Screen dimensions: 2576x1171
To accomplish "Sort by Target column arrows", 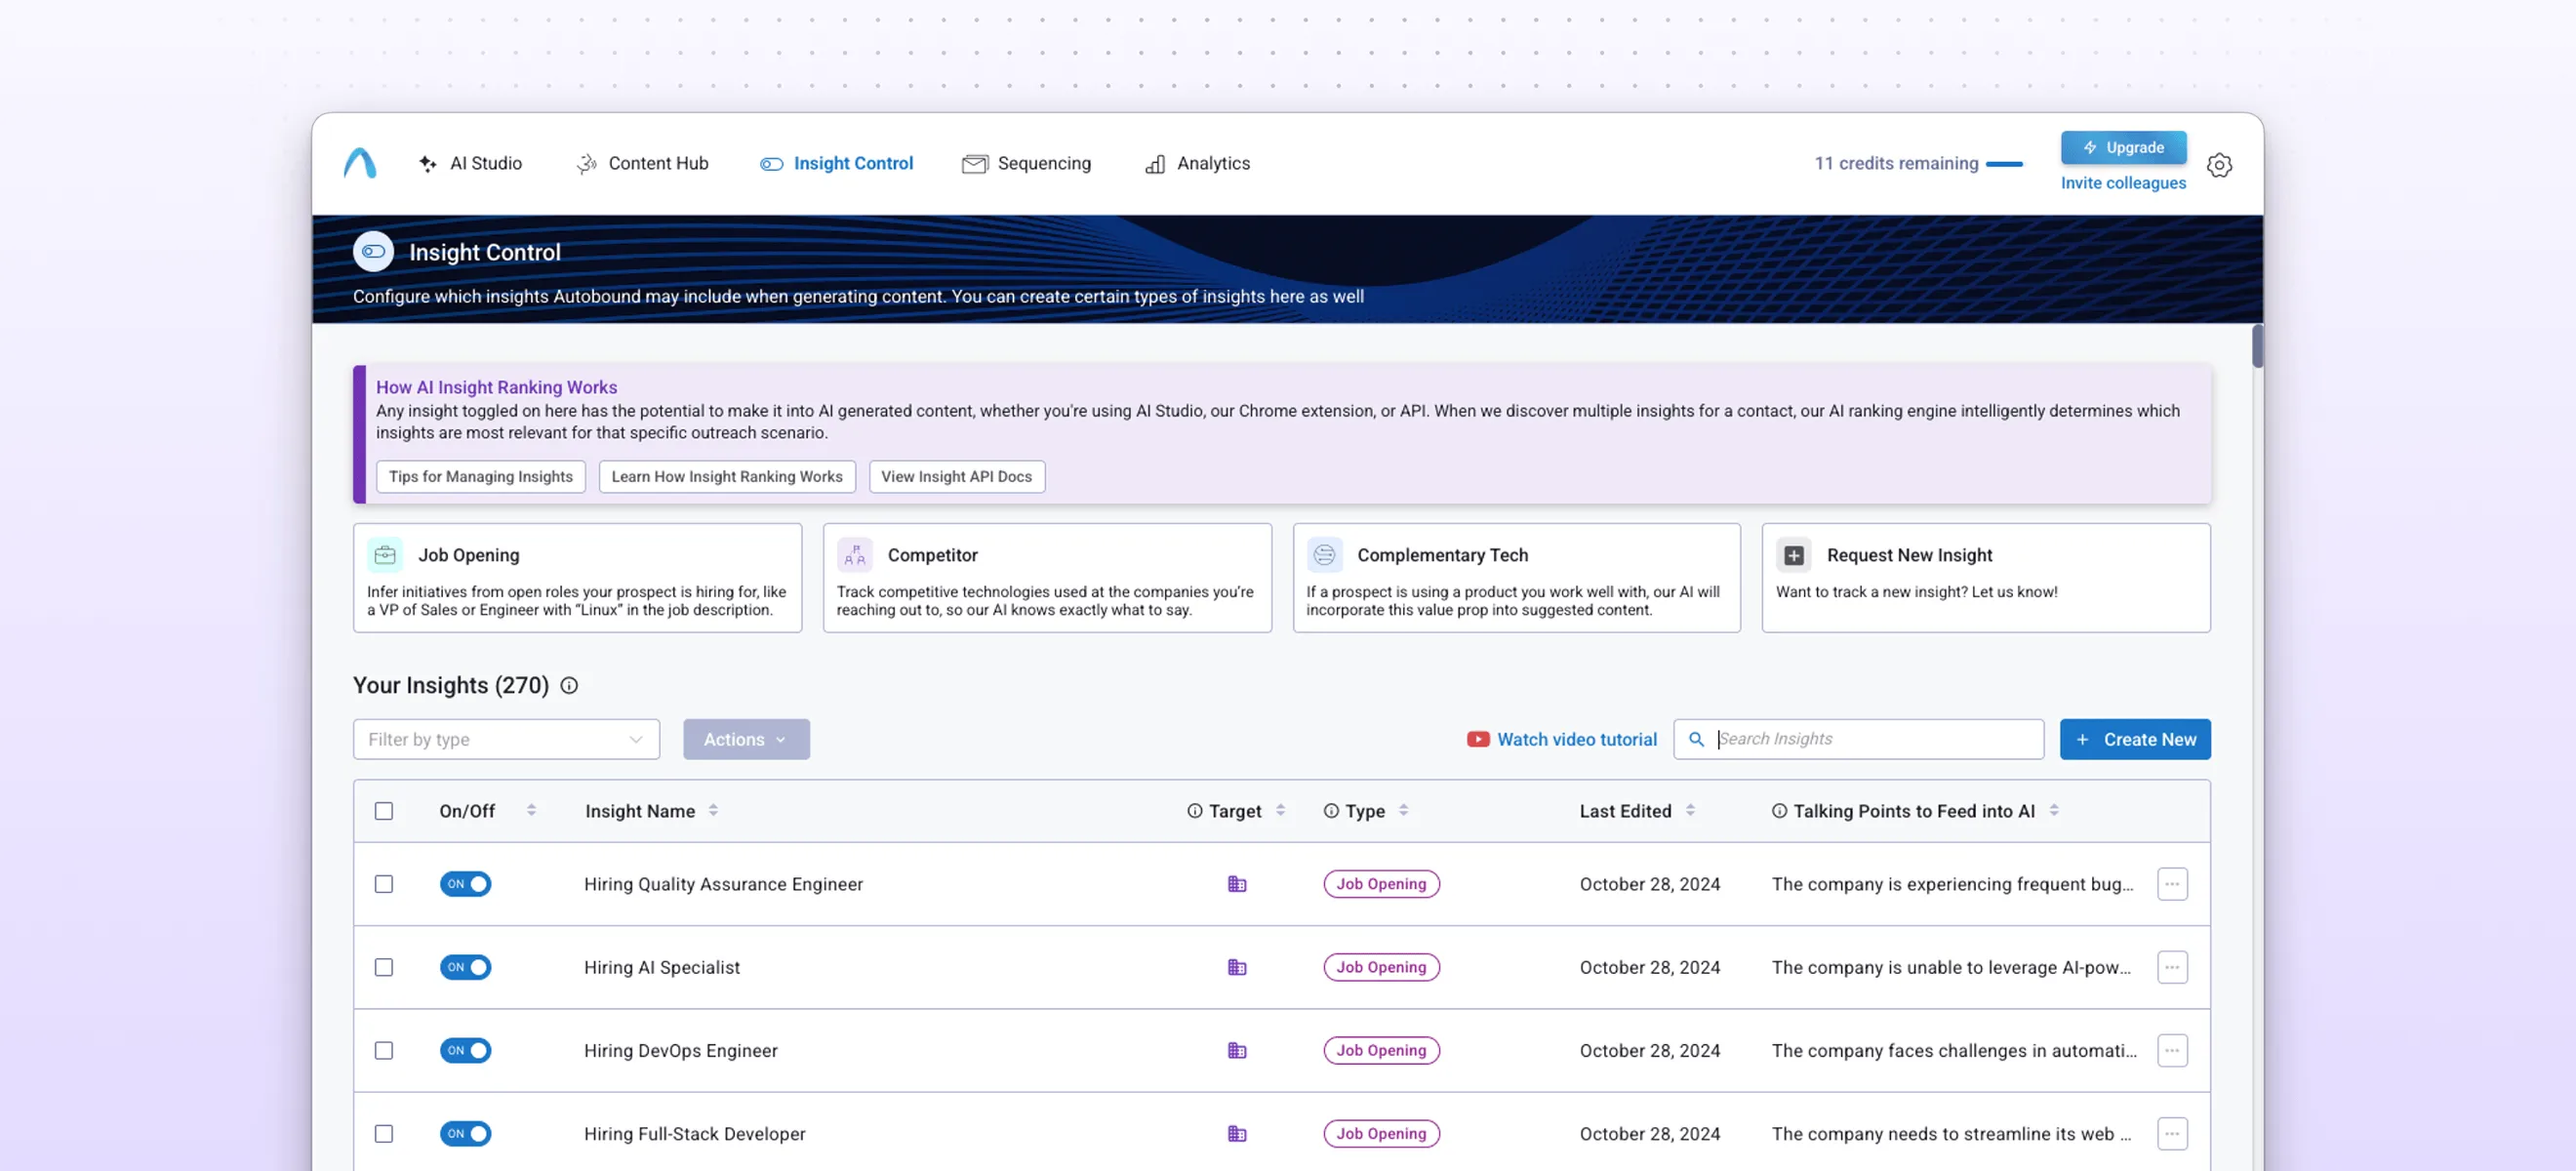I will (x=1280, y=810).
